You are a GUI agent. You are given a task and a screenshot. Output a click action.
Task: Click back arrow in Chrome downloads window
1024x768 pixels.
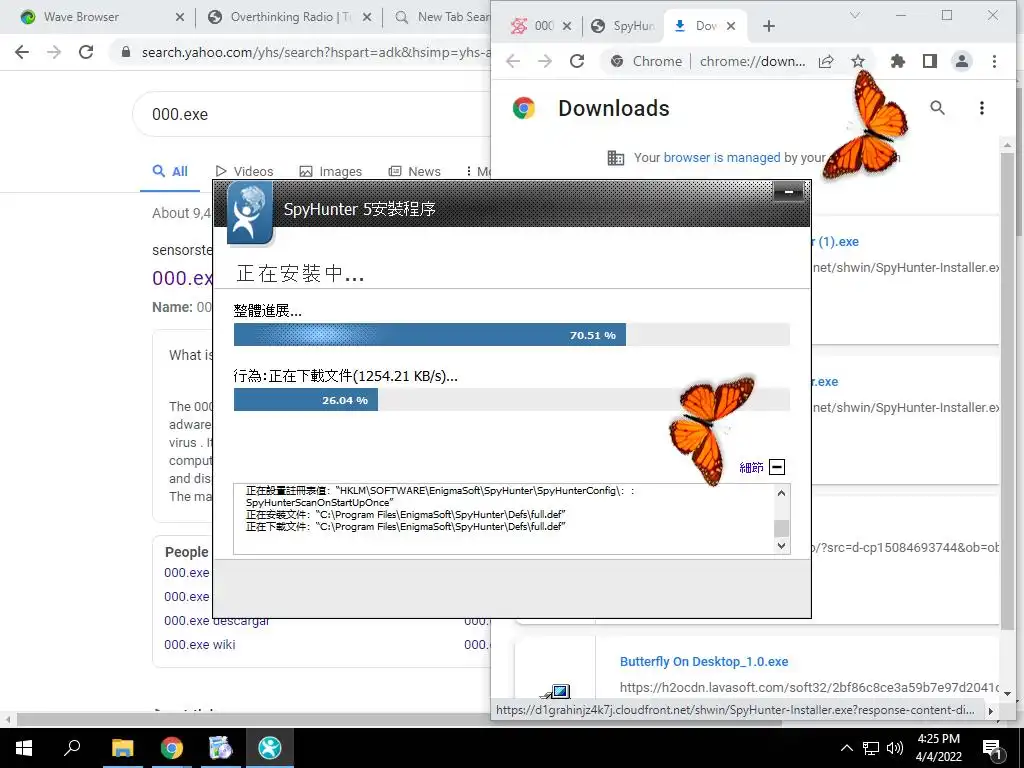(x=513, y=61)
